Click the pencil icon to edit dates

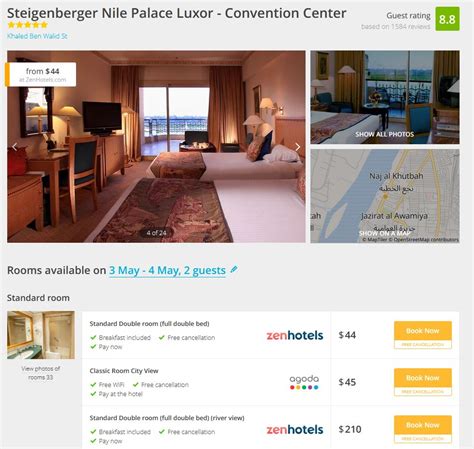pos(234,269)
